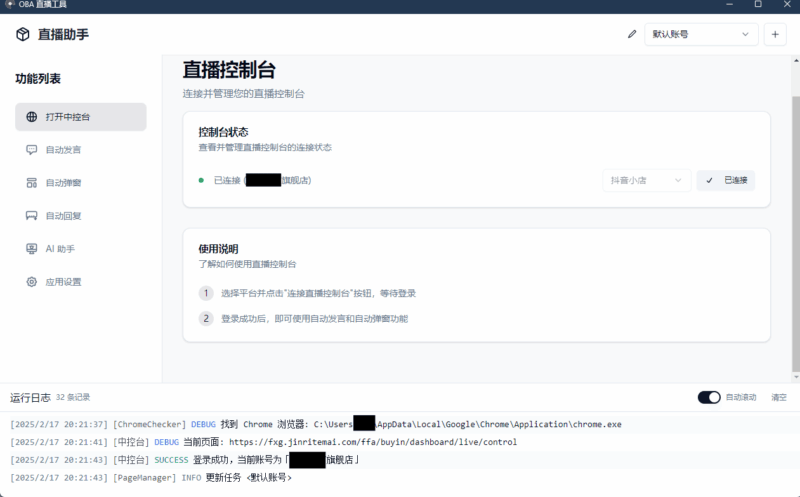800x497 pixels.
Task: Open the 打开中控台 sidebar item
Action: click(81, 117)
